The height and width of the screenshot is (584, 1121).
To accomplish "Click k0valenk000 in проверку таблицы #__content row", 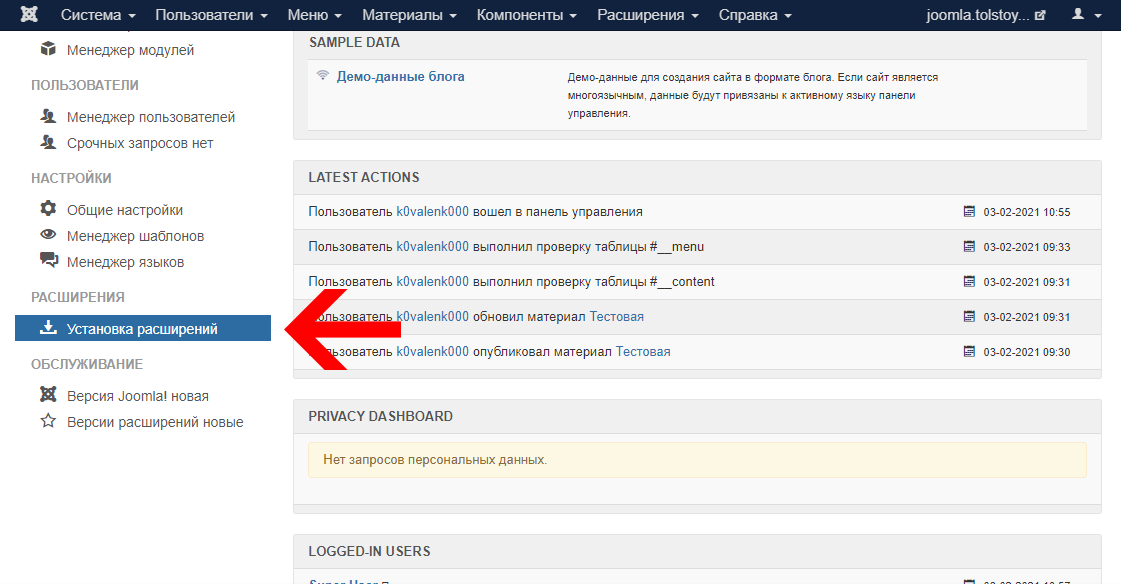I will pyautogui.click(x=433, y=282).
